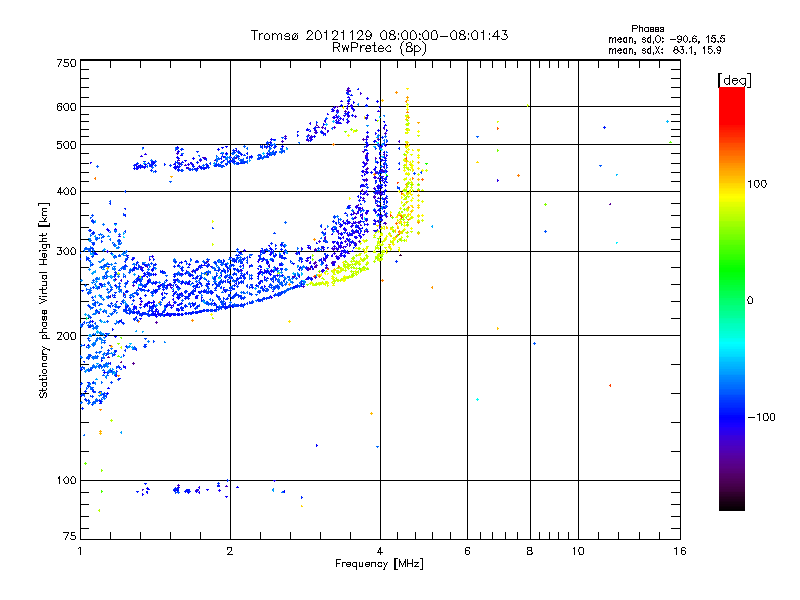Screen dimensions: 800x600
Task: Click the "300" height axis label
Action: 66,251
